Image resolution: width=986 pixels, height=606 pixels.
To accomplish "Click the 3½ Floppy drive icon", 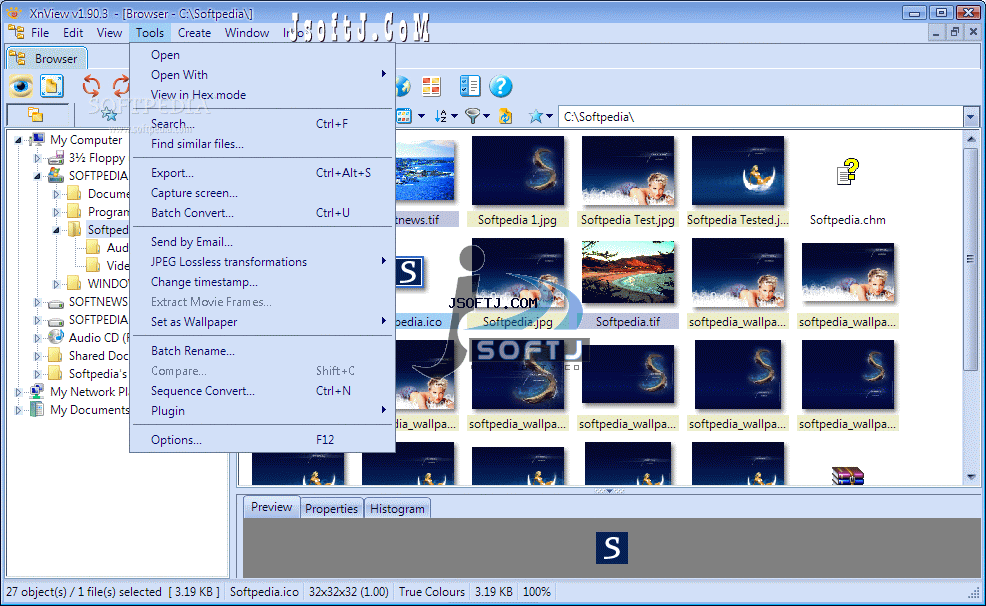I will [x=56, y=158].
